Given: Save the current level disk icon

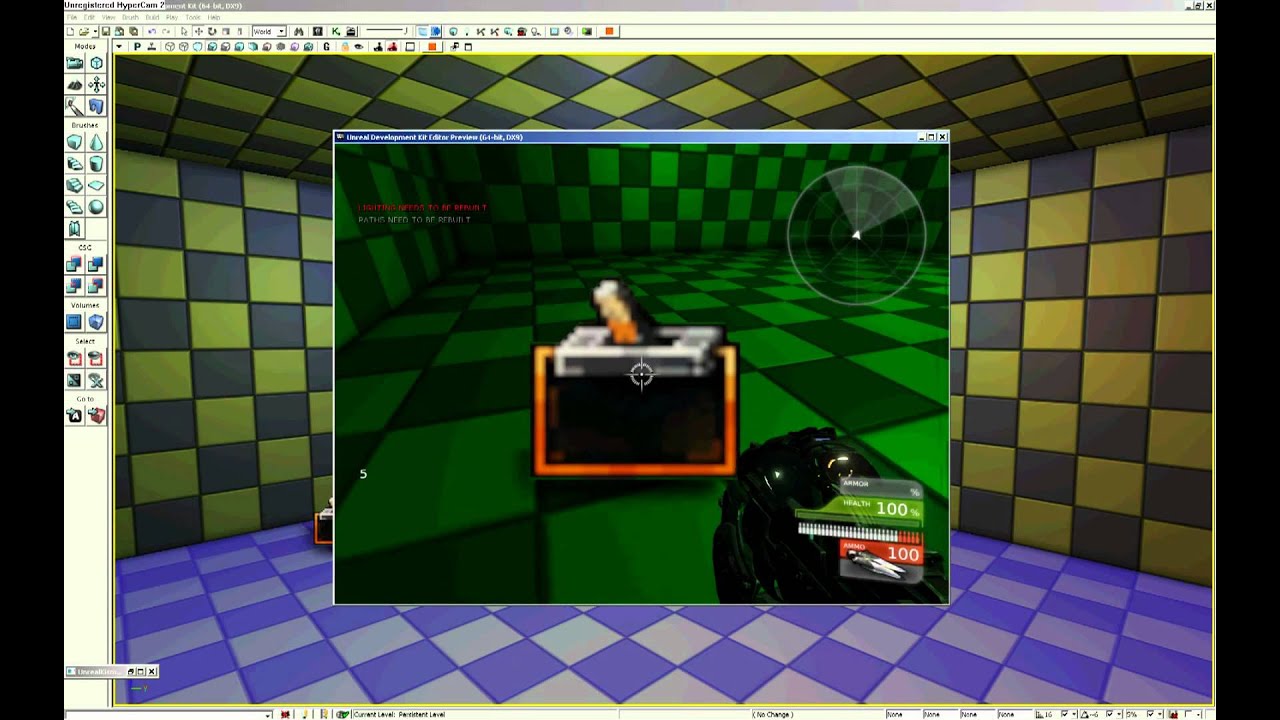Looking at the screenshot, I should coord(106,32).
